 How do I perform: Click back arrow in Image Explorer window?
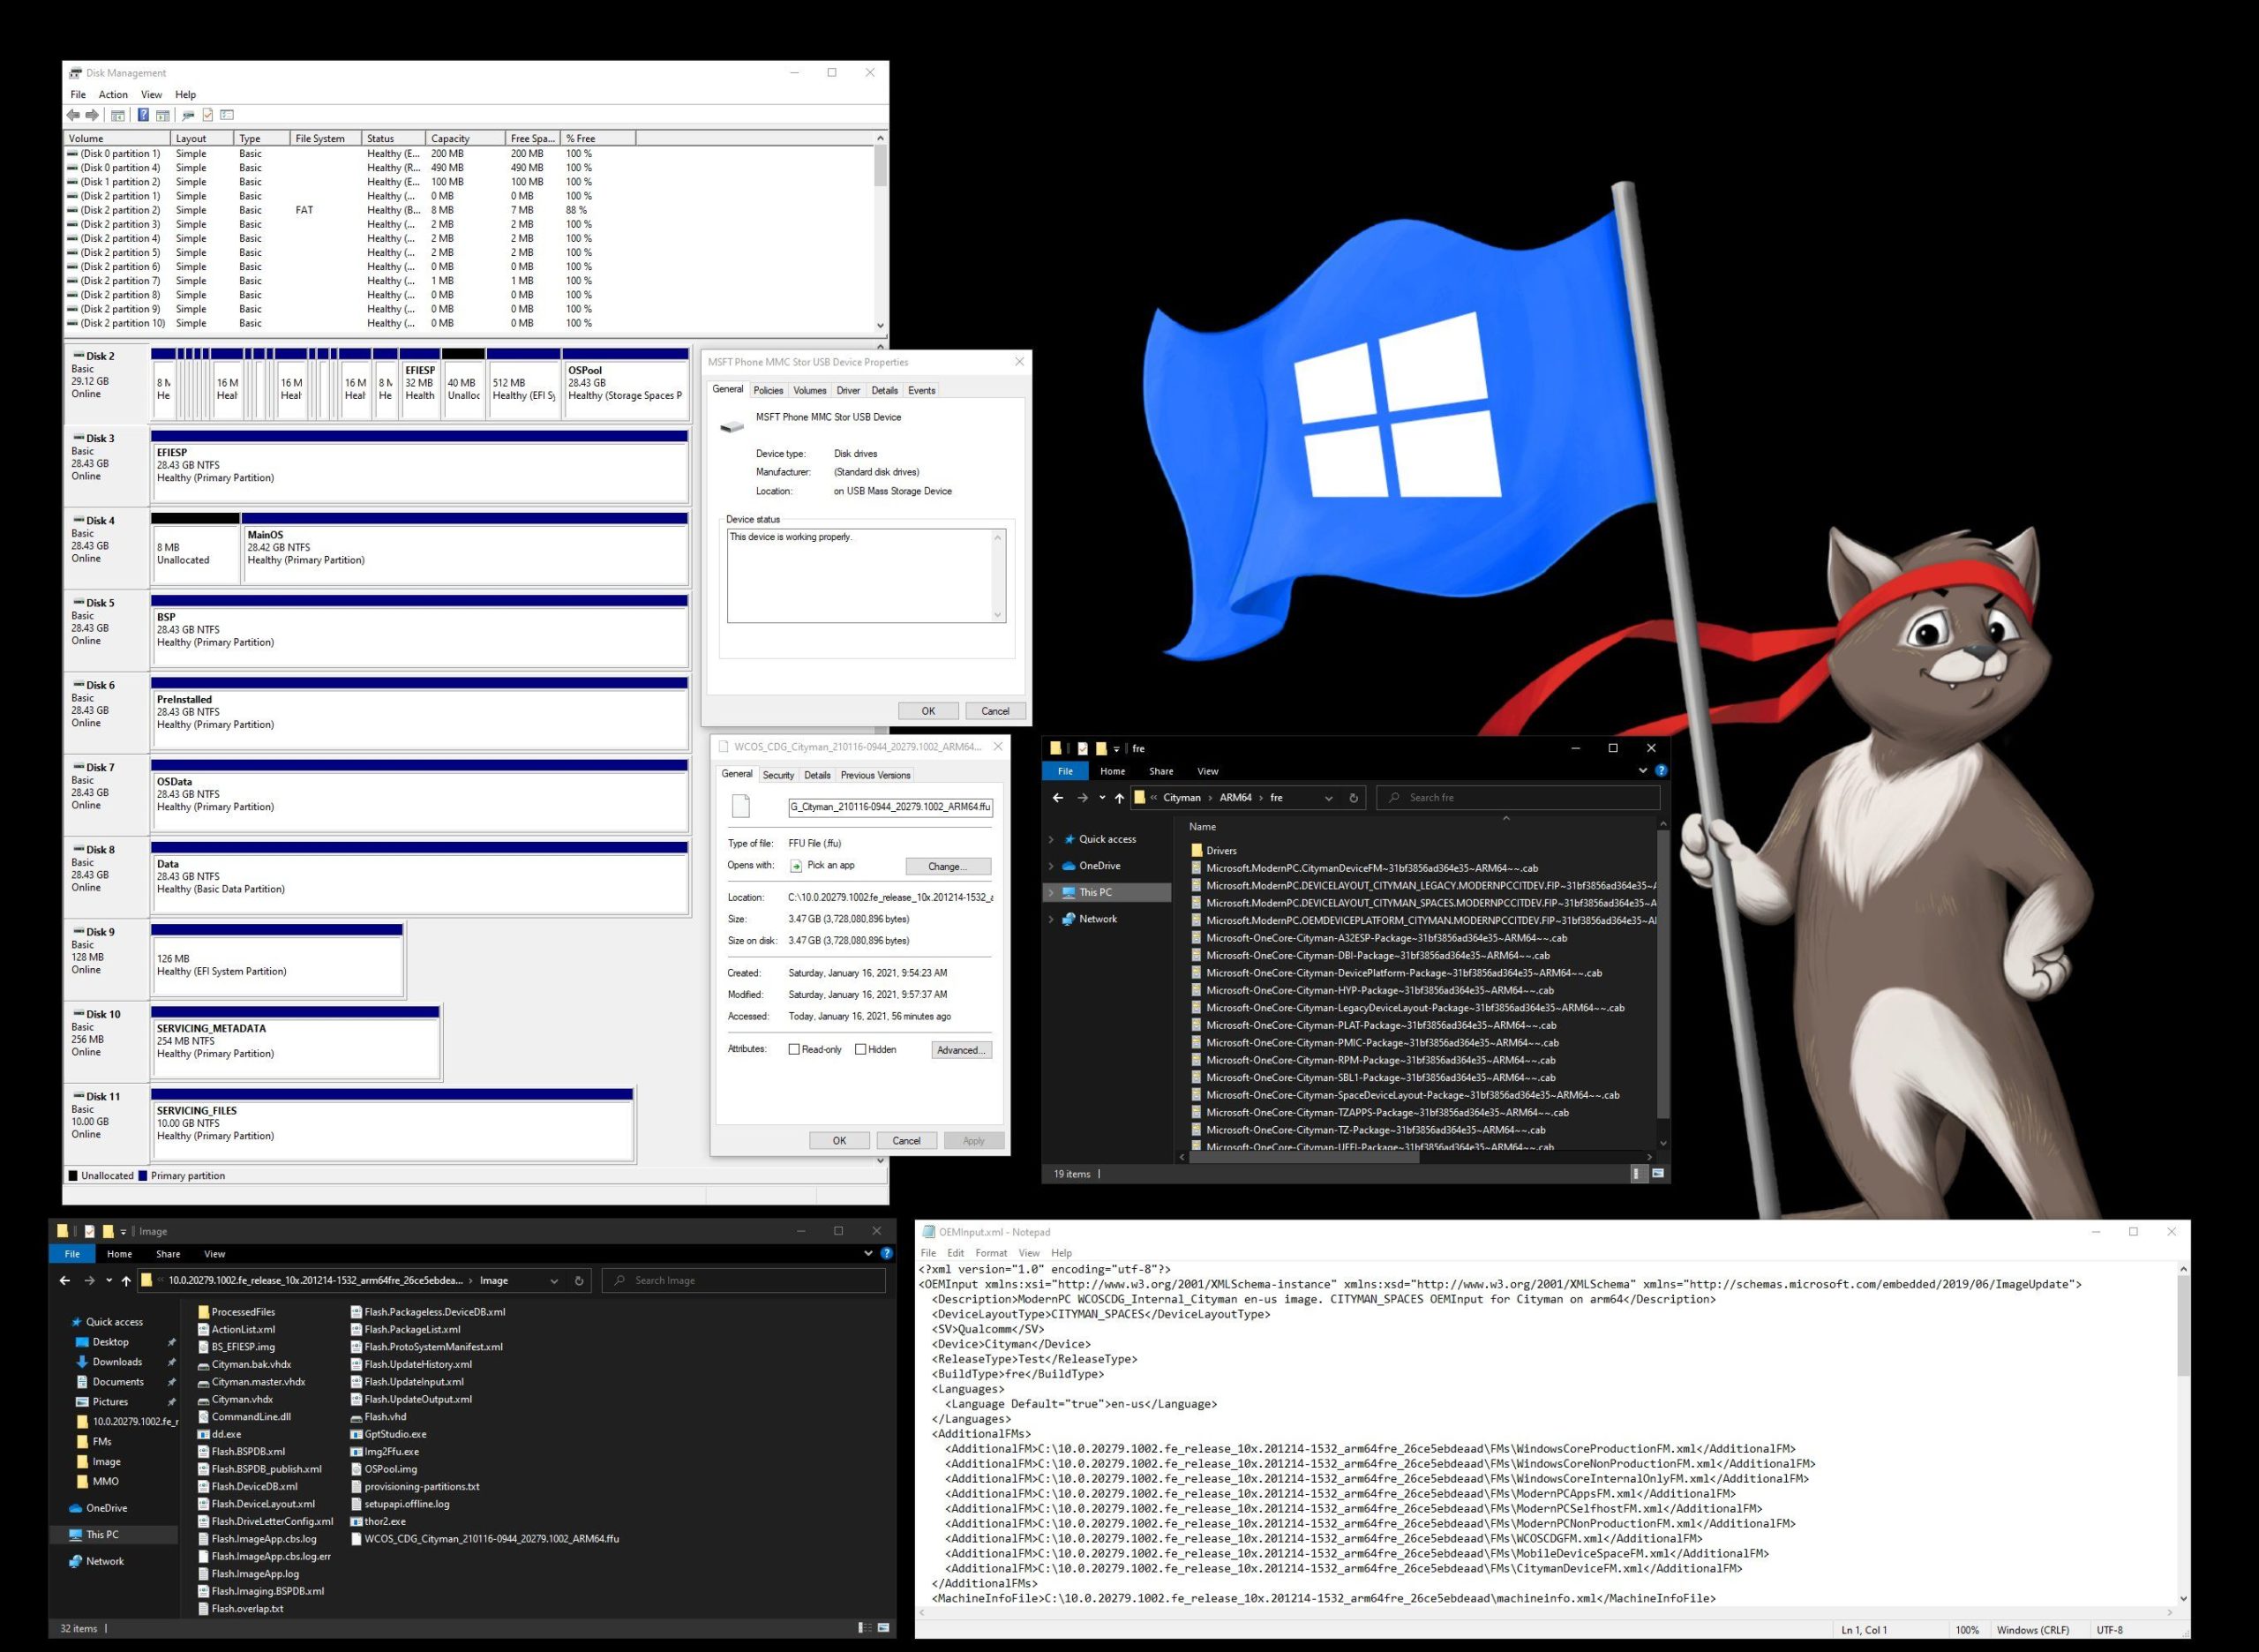point(65,1280)
